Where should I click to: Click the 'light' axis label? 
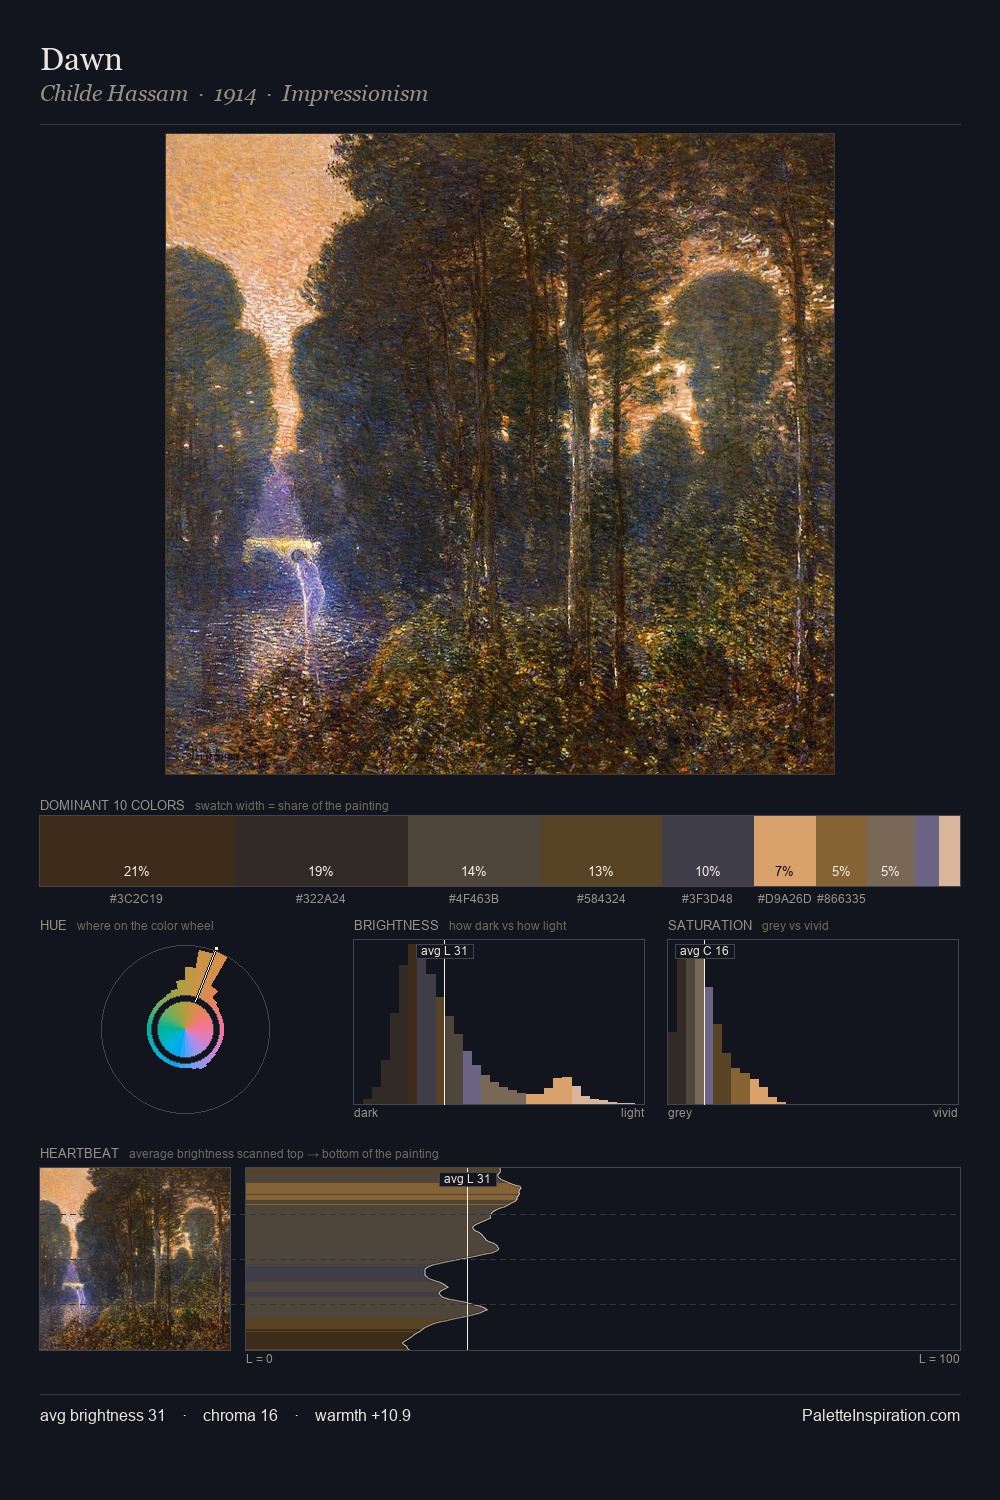pos(632,1113)
